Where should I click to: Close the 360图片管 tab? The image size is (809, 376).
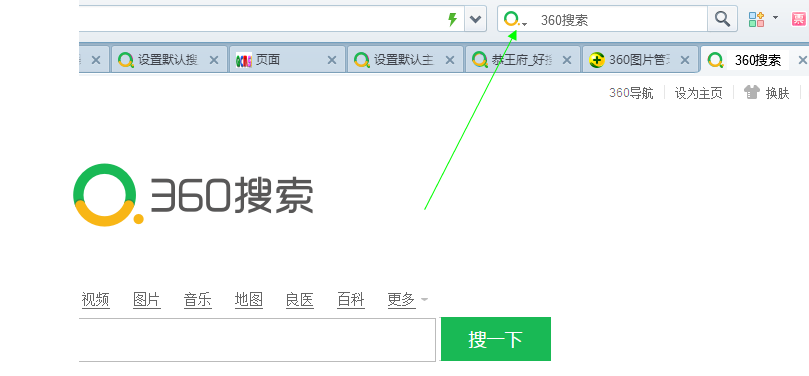[x=685, y=60]
